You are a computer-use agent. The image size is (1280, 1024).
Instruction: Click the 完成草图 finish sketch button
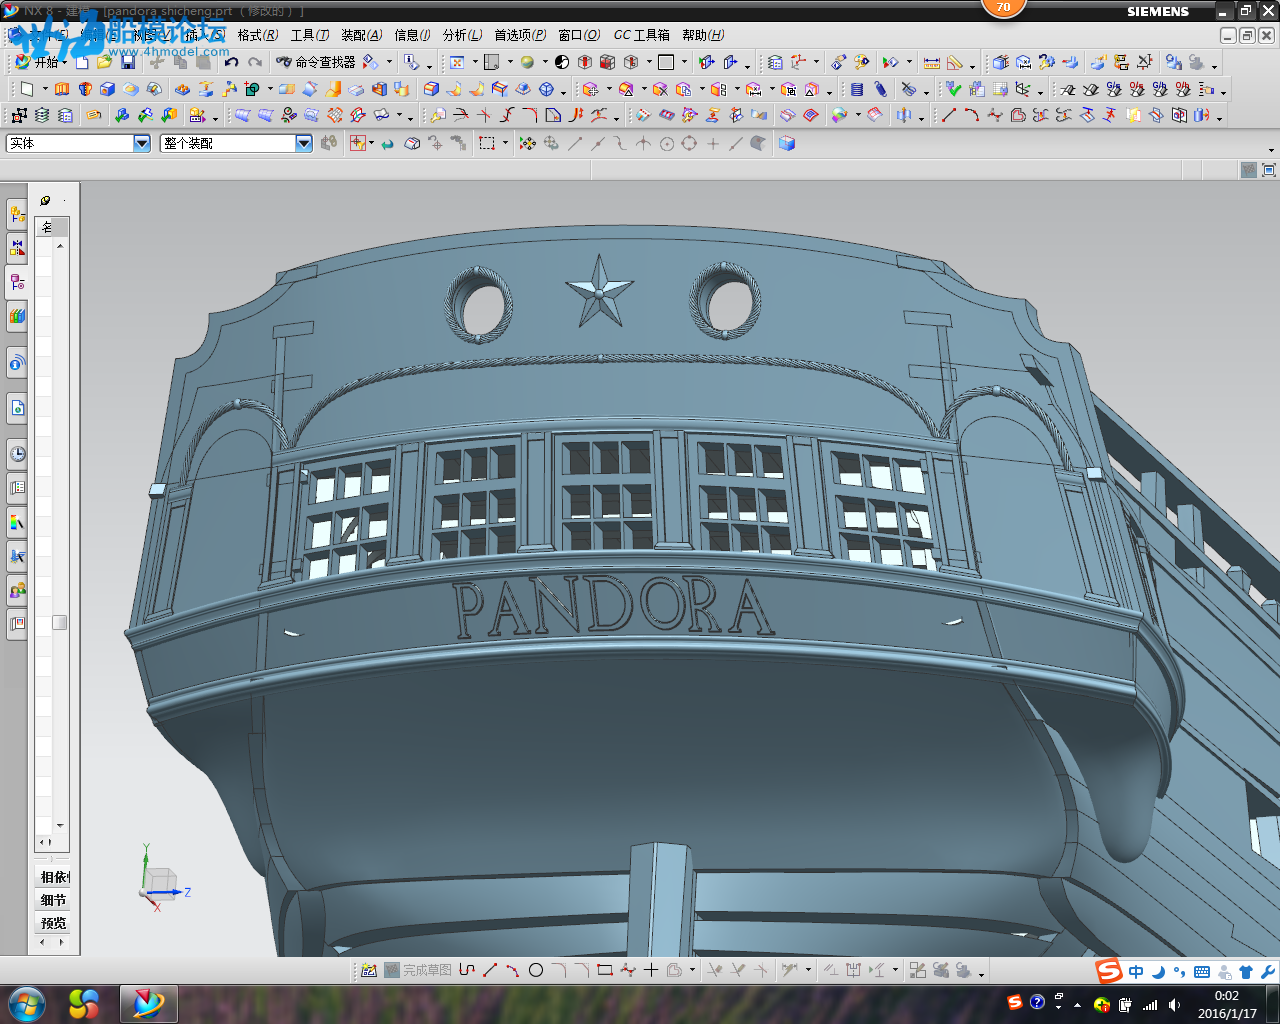pos(418,970)
